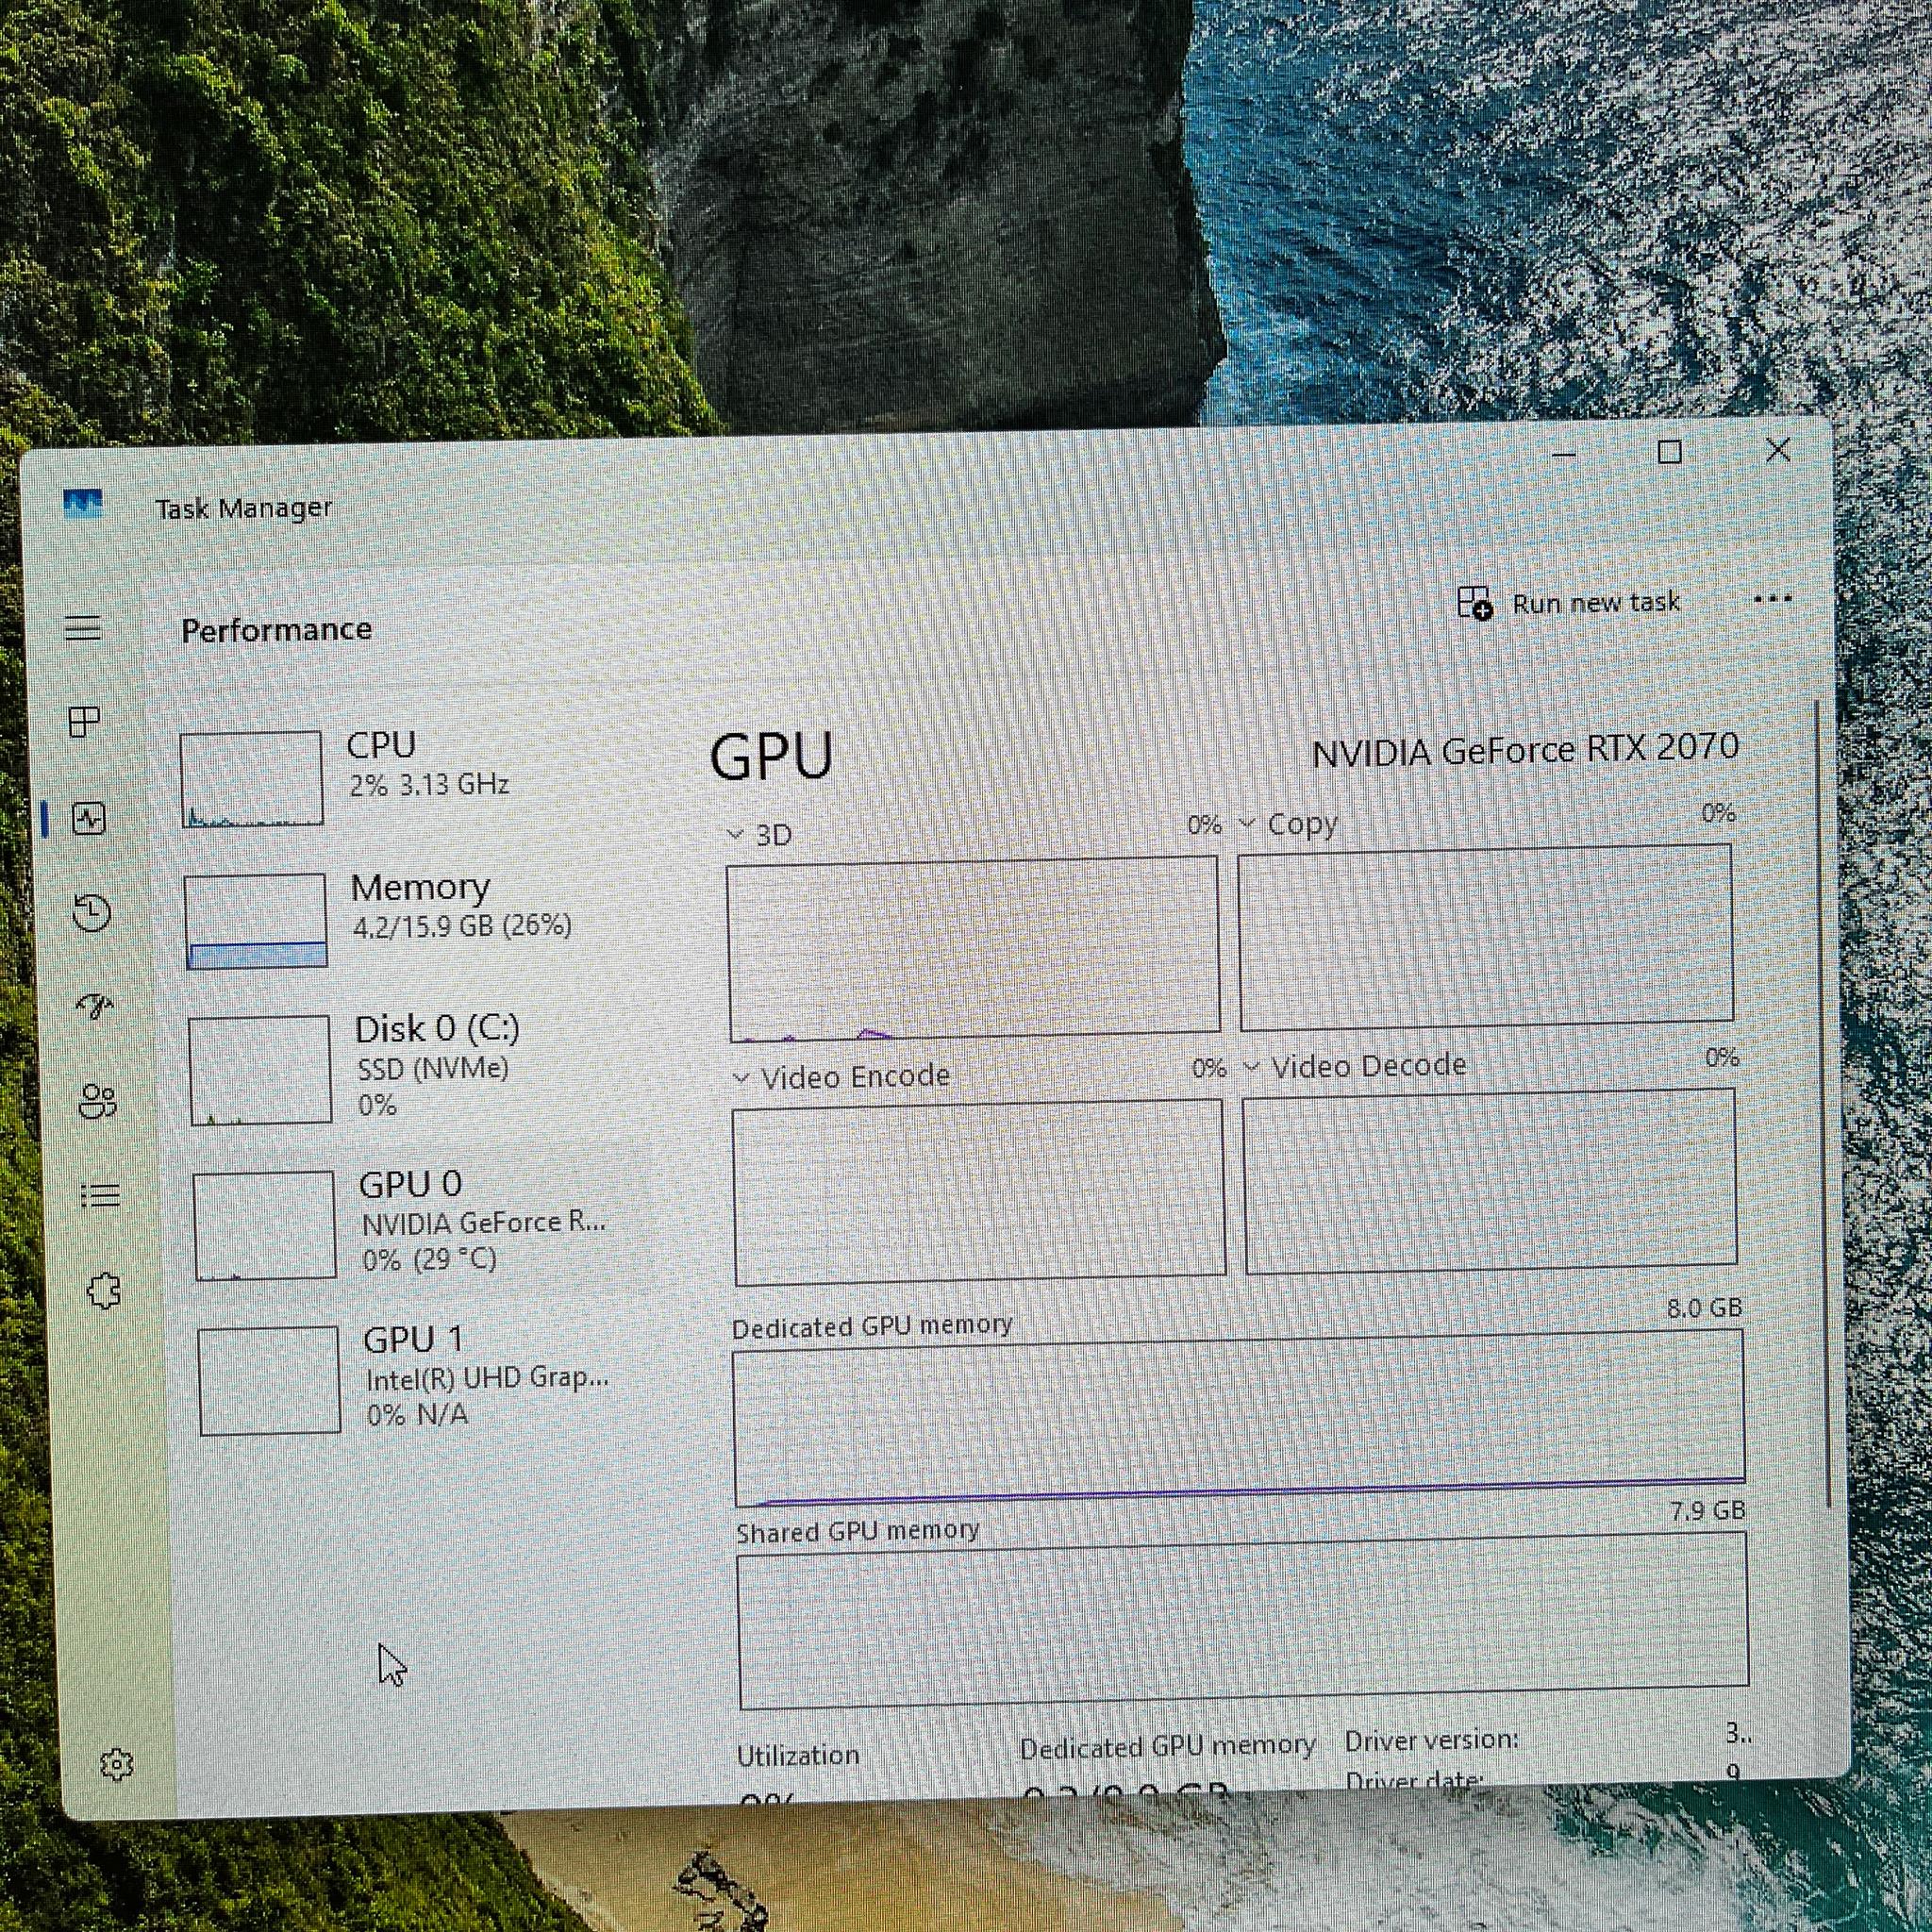
Task: Minimize the Task Manager window
Action: click(1564, 455)
